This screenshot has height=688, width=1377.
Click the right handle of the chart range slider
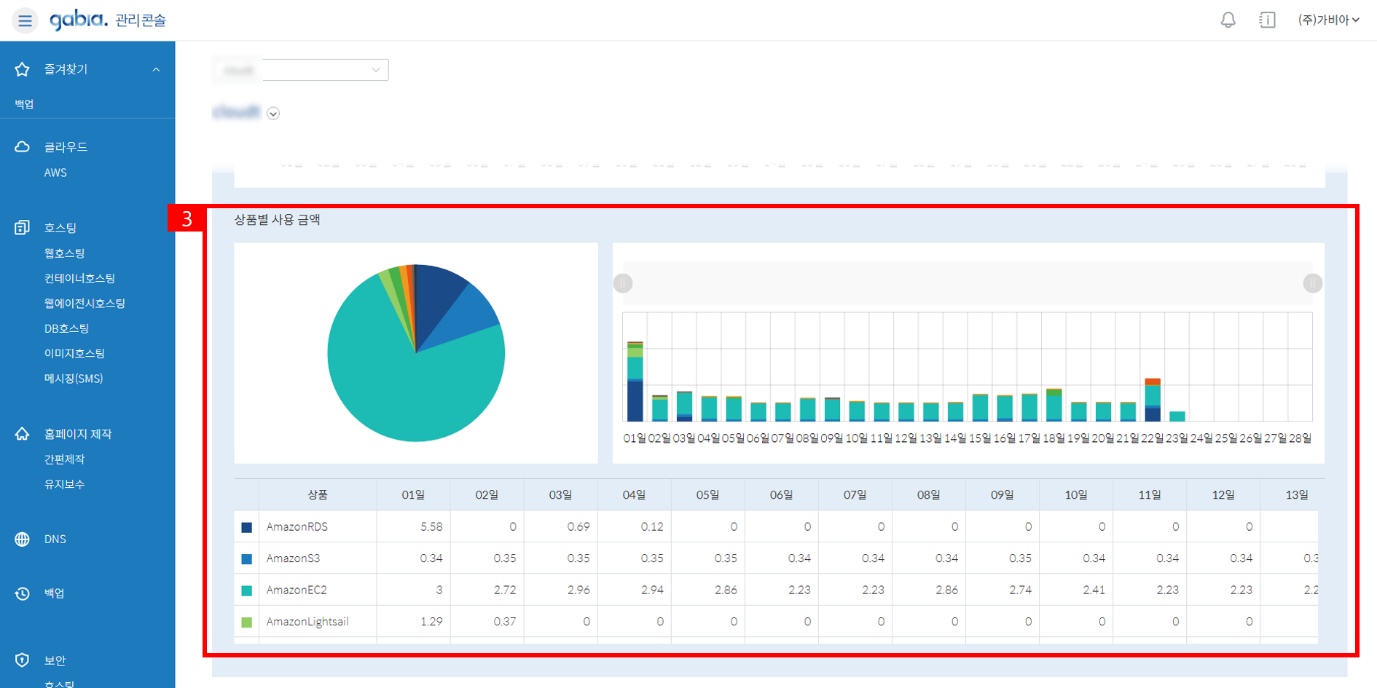1313,284
